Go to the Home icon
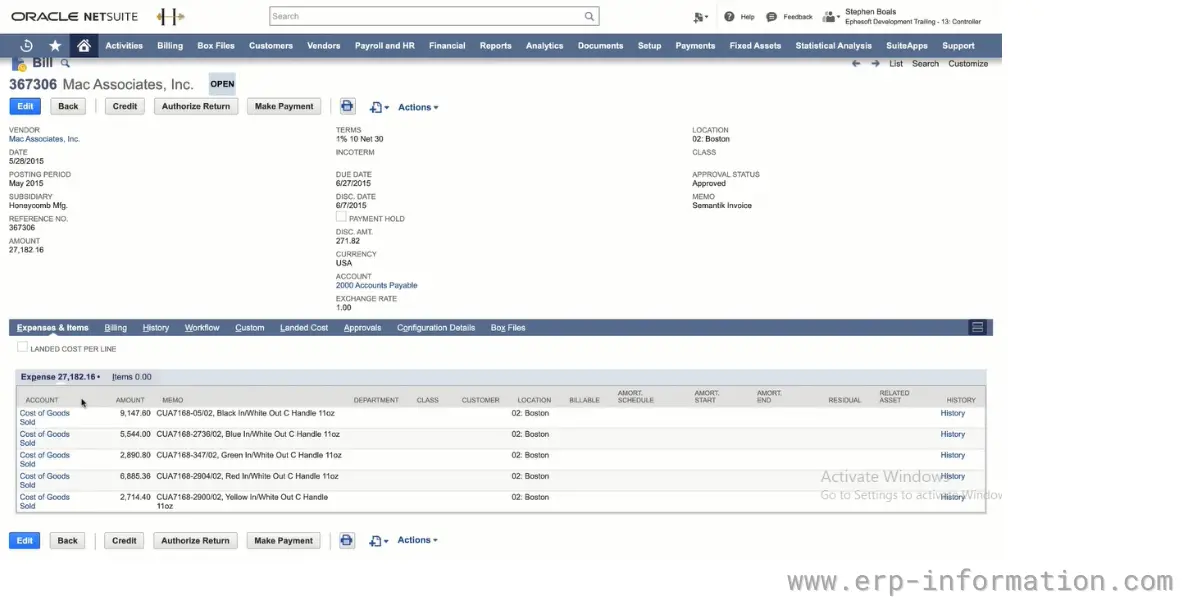The width and height of the screenshot is (1200, 600). point(84,46)
